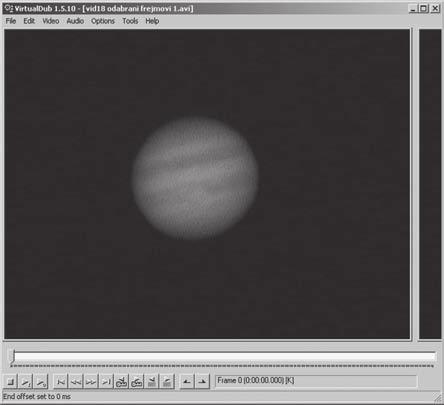Screen dimensions: 444x405
Task: Click the timeline position slider track
Action: tap(223, 357)
